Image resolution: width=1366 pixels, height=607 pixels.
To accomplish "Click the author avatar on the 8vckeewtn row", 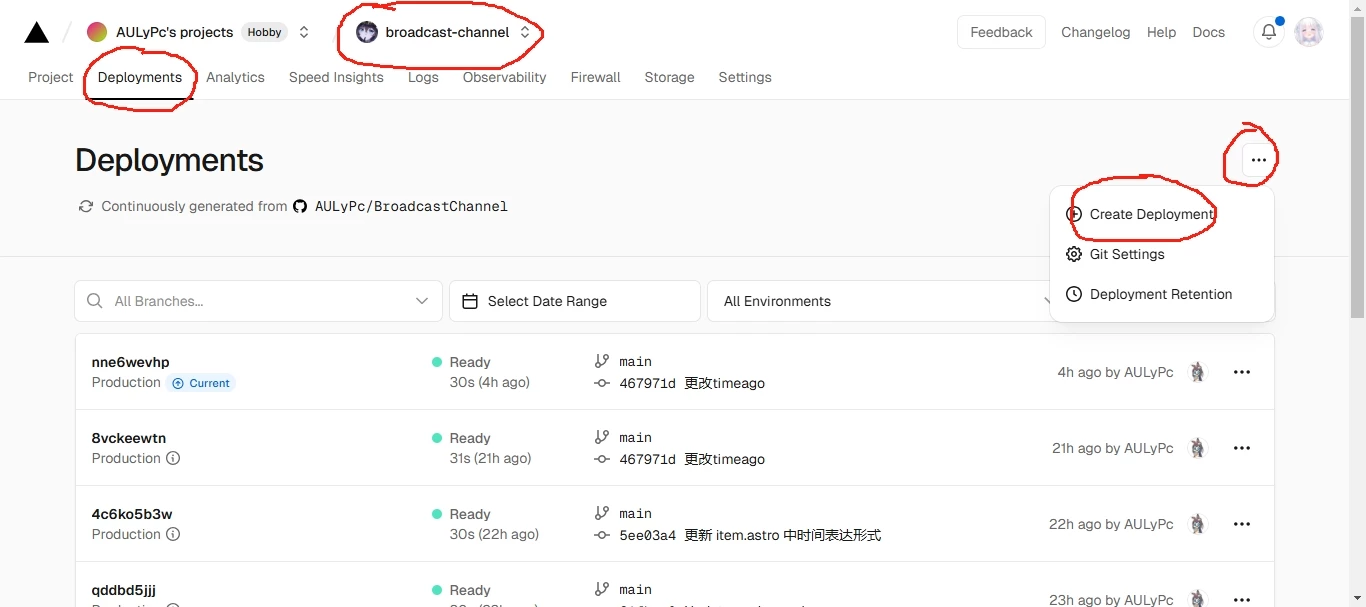I will pos(1197,448).
